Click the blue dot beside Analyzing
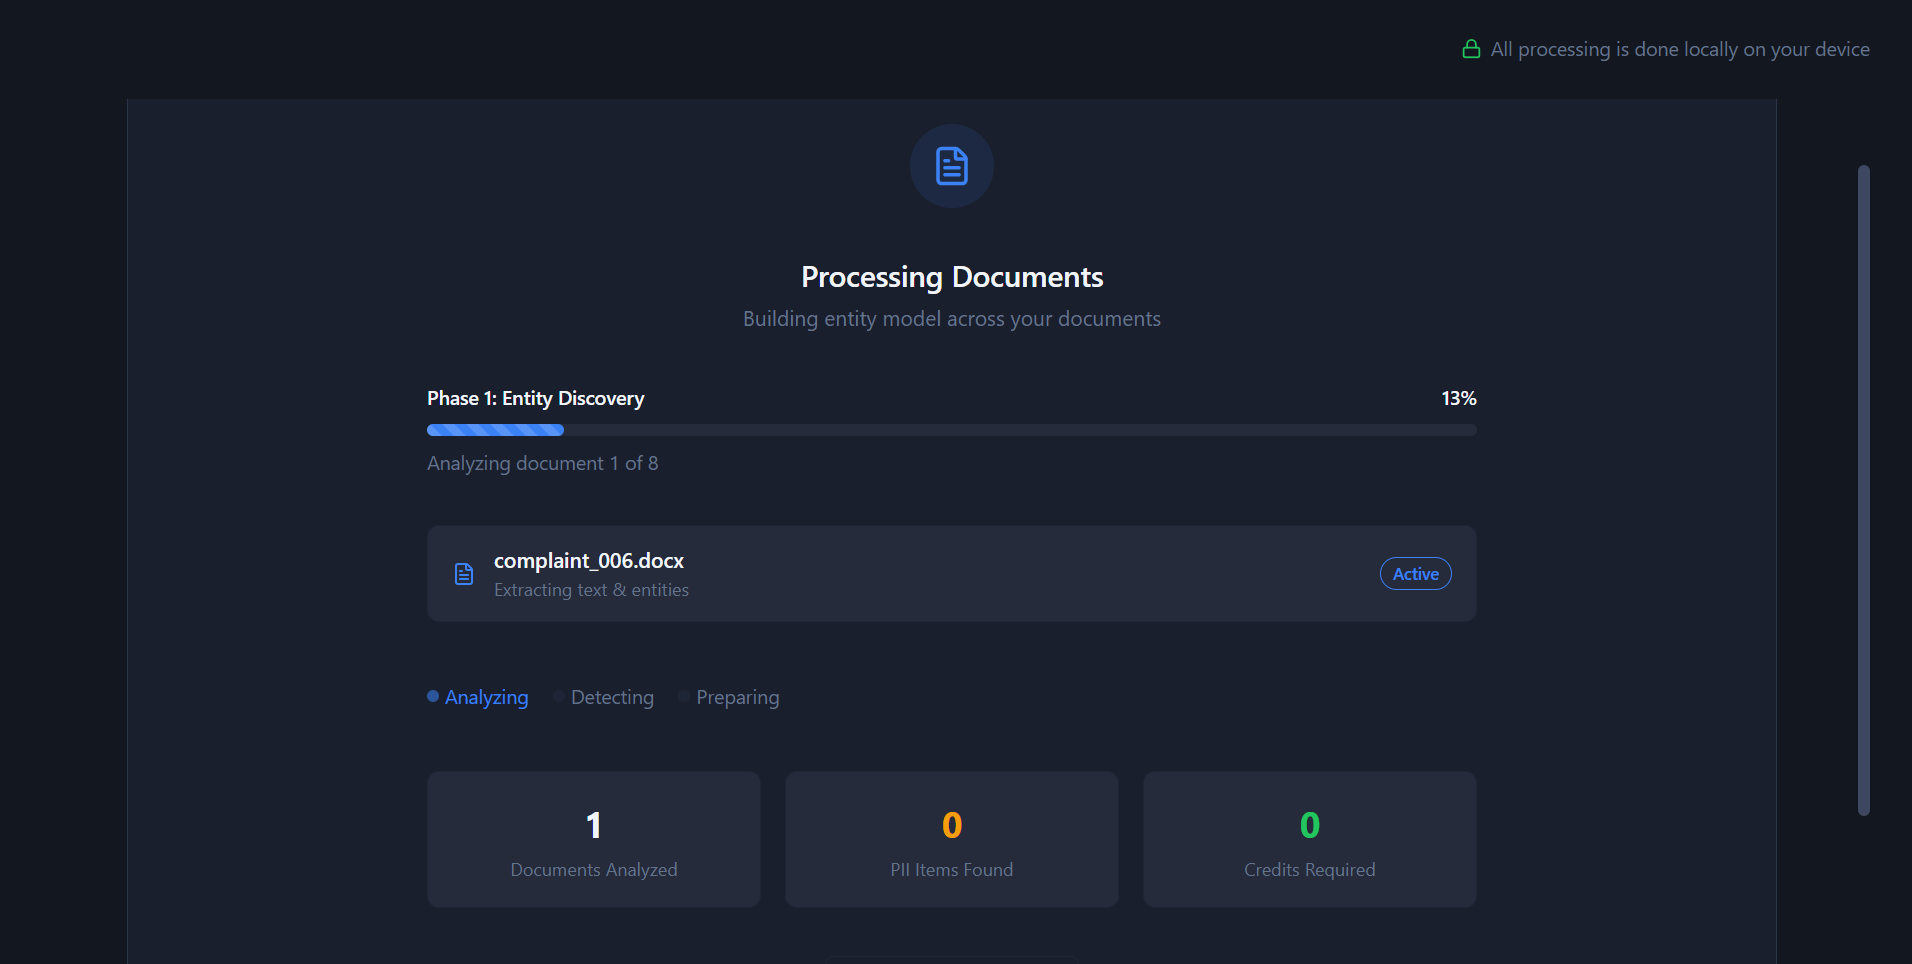The height and width of the screenshot is (964, 1912). pyautogui.click(x=433, y=696)
